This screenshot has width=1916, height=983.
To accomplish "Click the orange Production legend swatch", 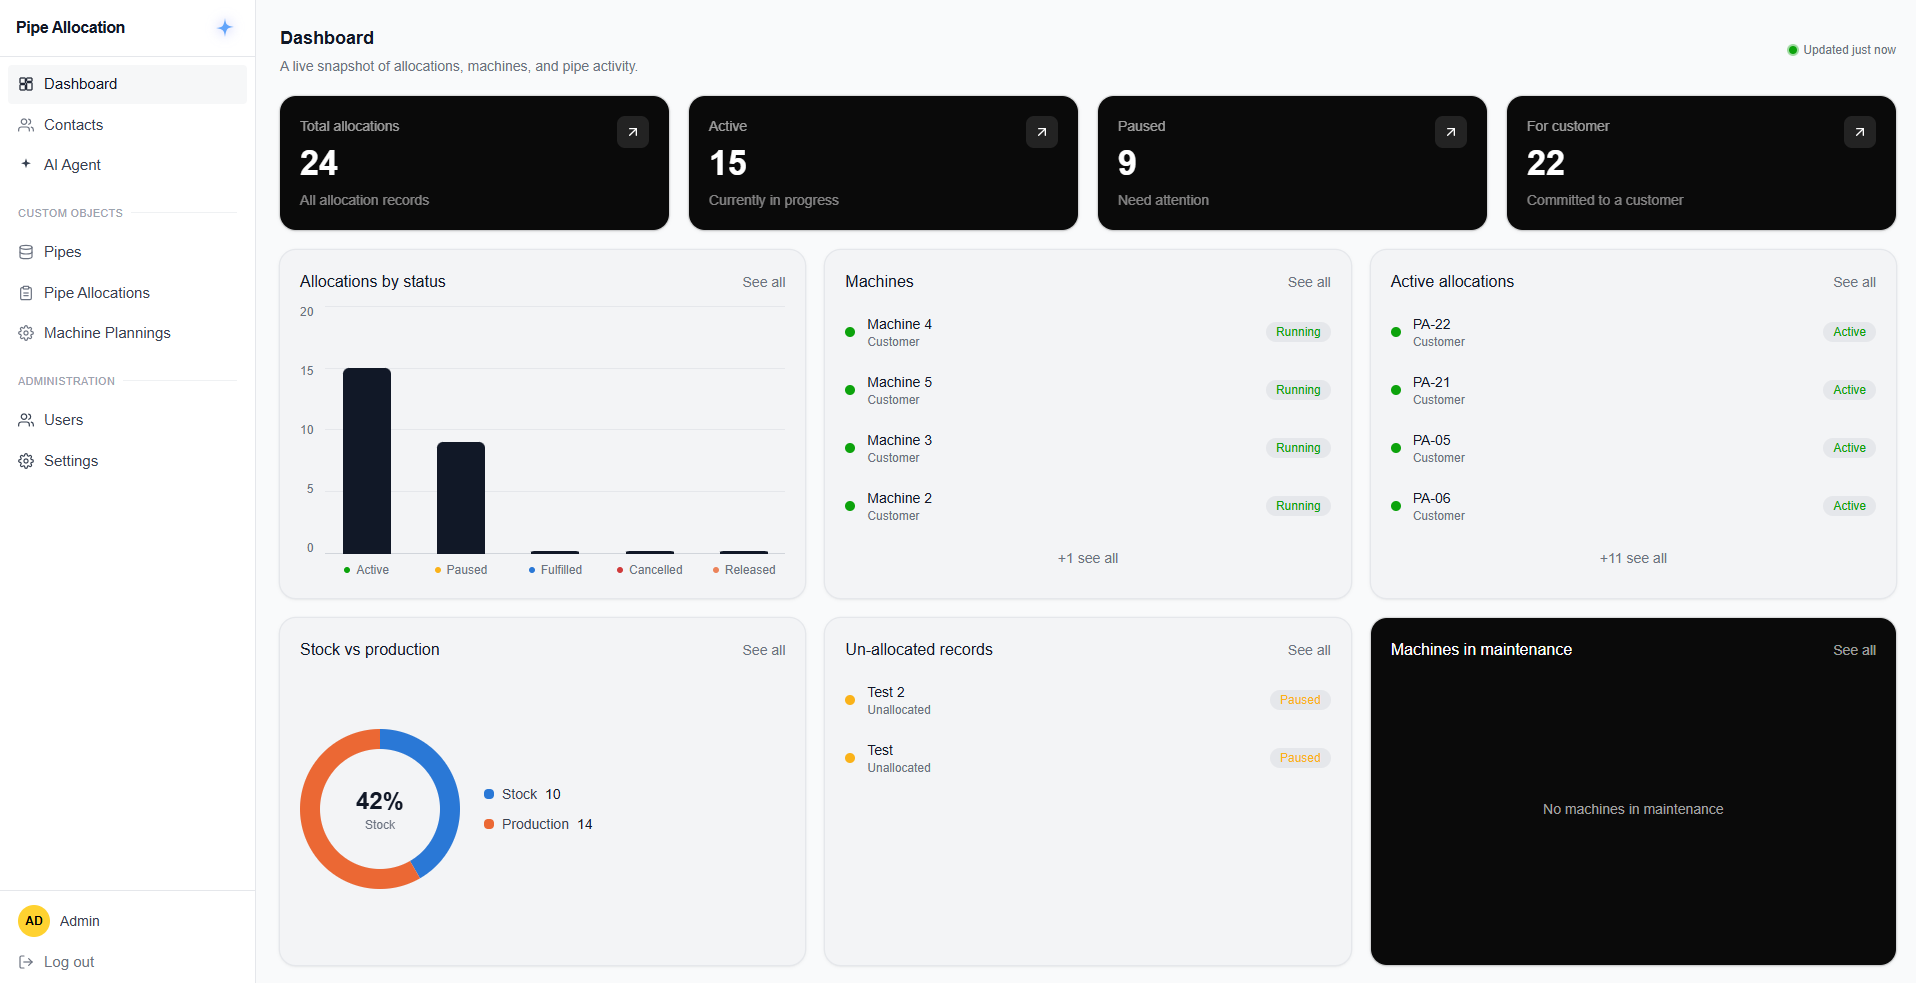I will [x=489, y=824].
